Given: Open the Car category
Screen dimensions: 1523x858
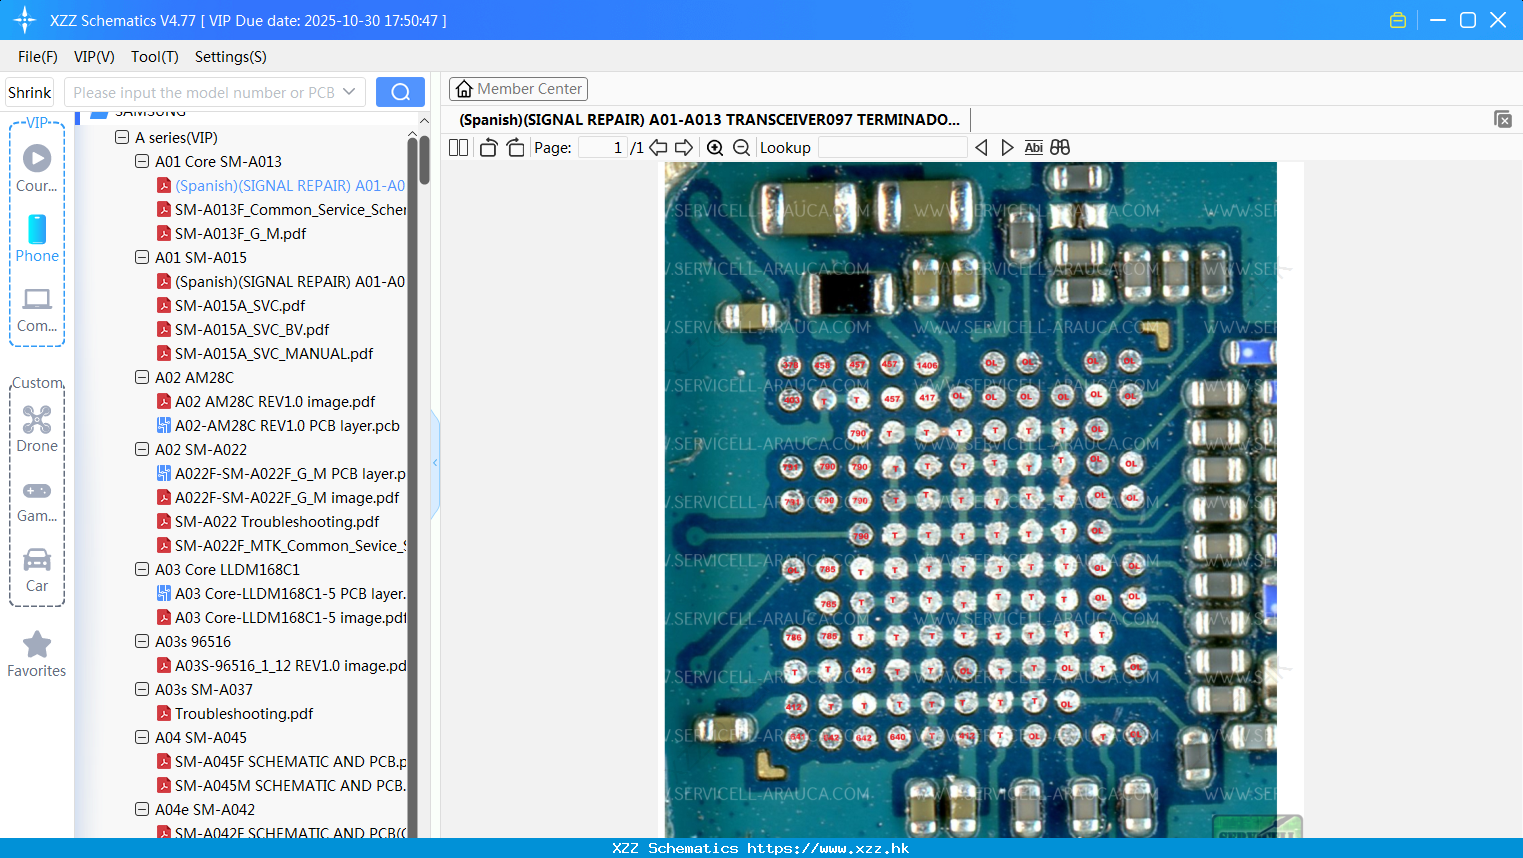Looking at the screenshot, I should [x=37, y=570].
